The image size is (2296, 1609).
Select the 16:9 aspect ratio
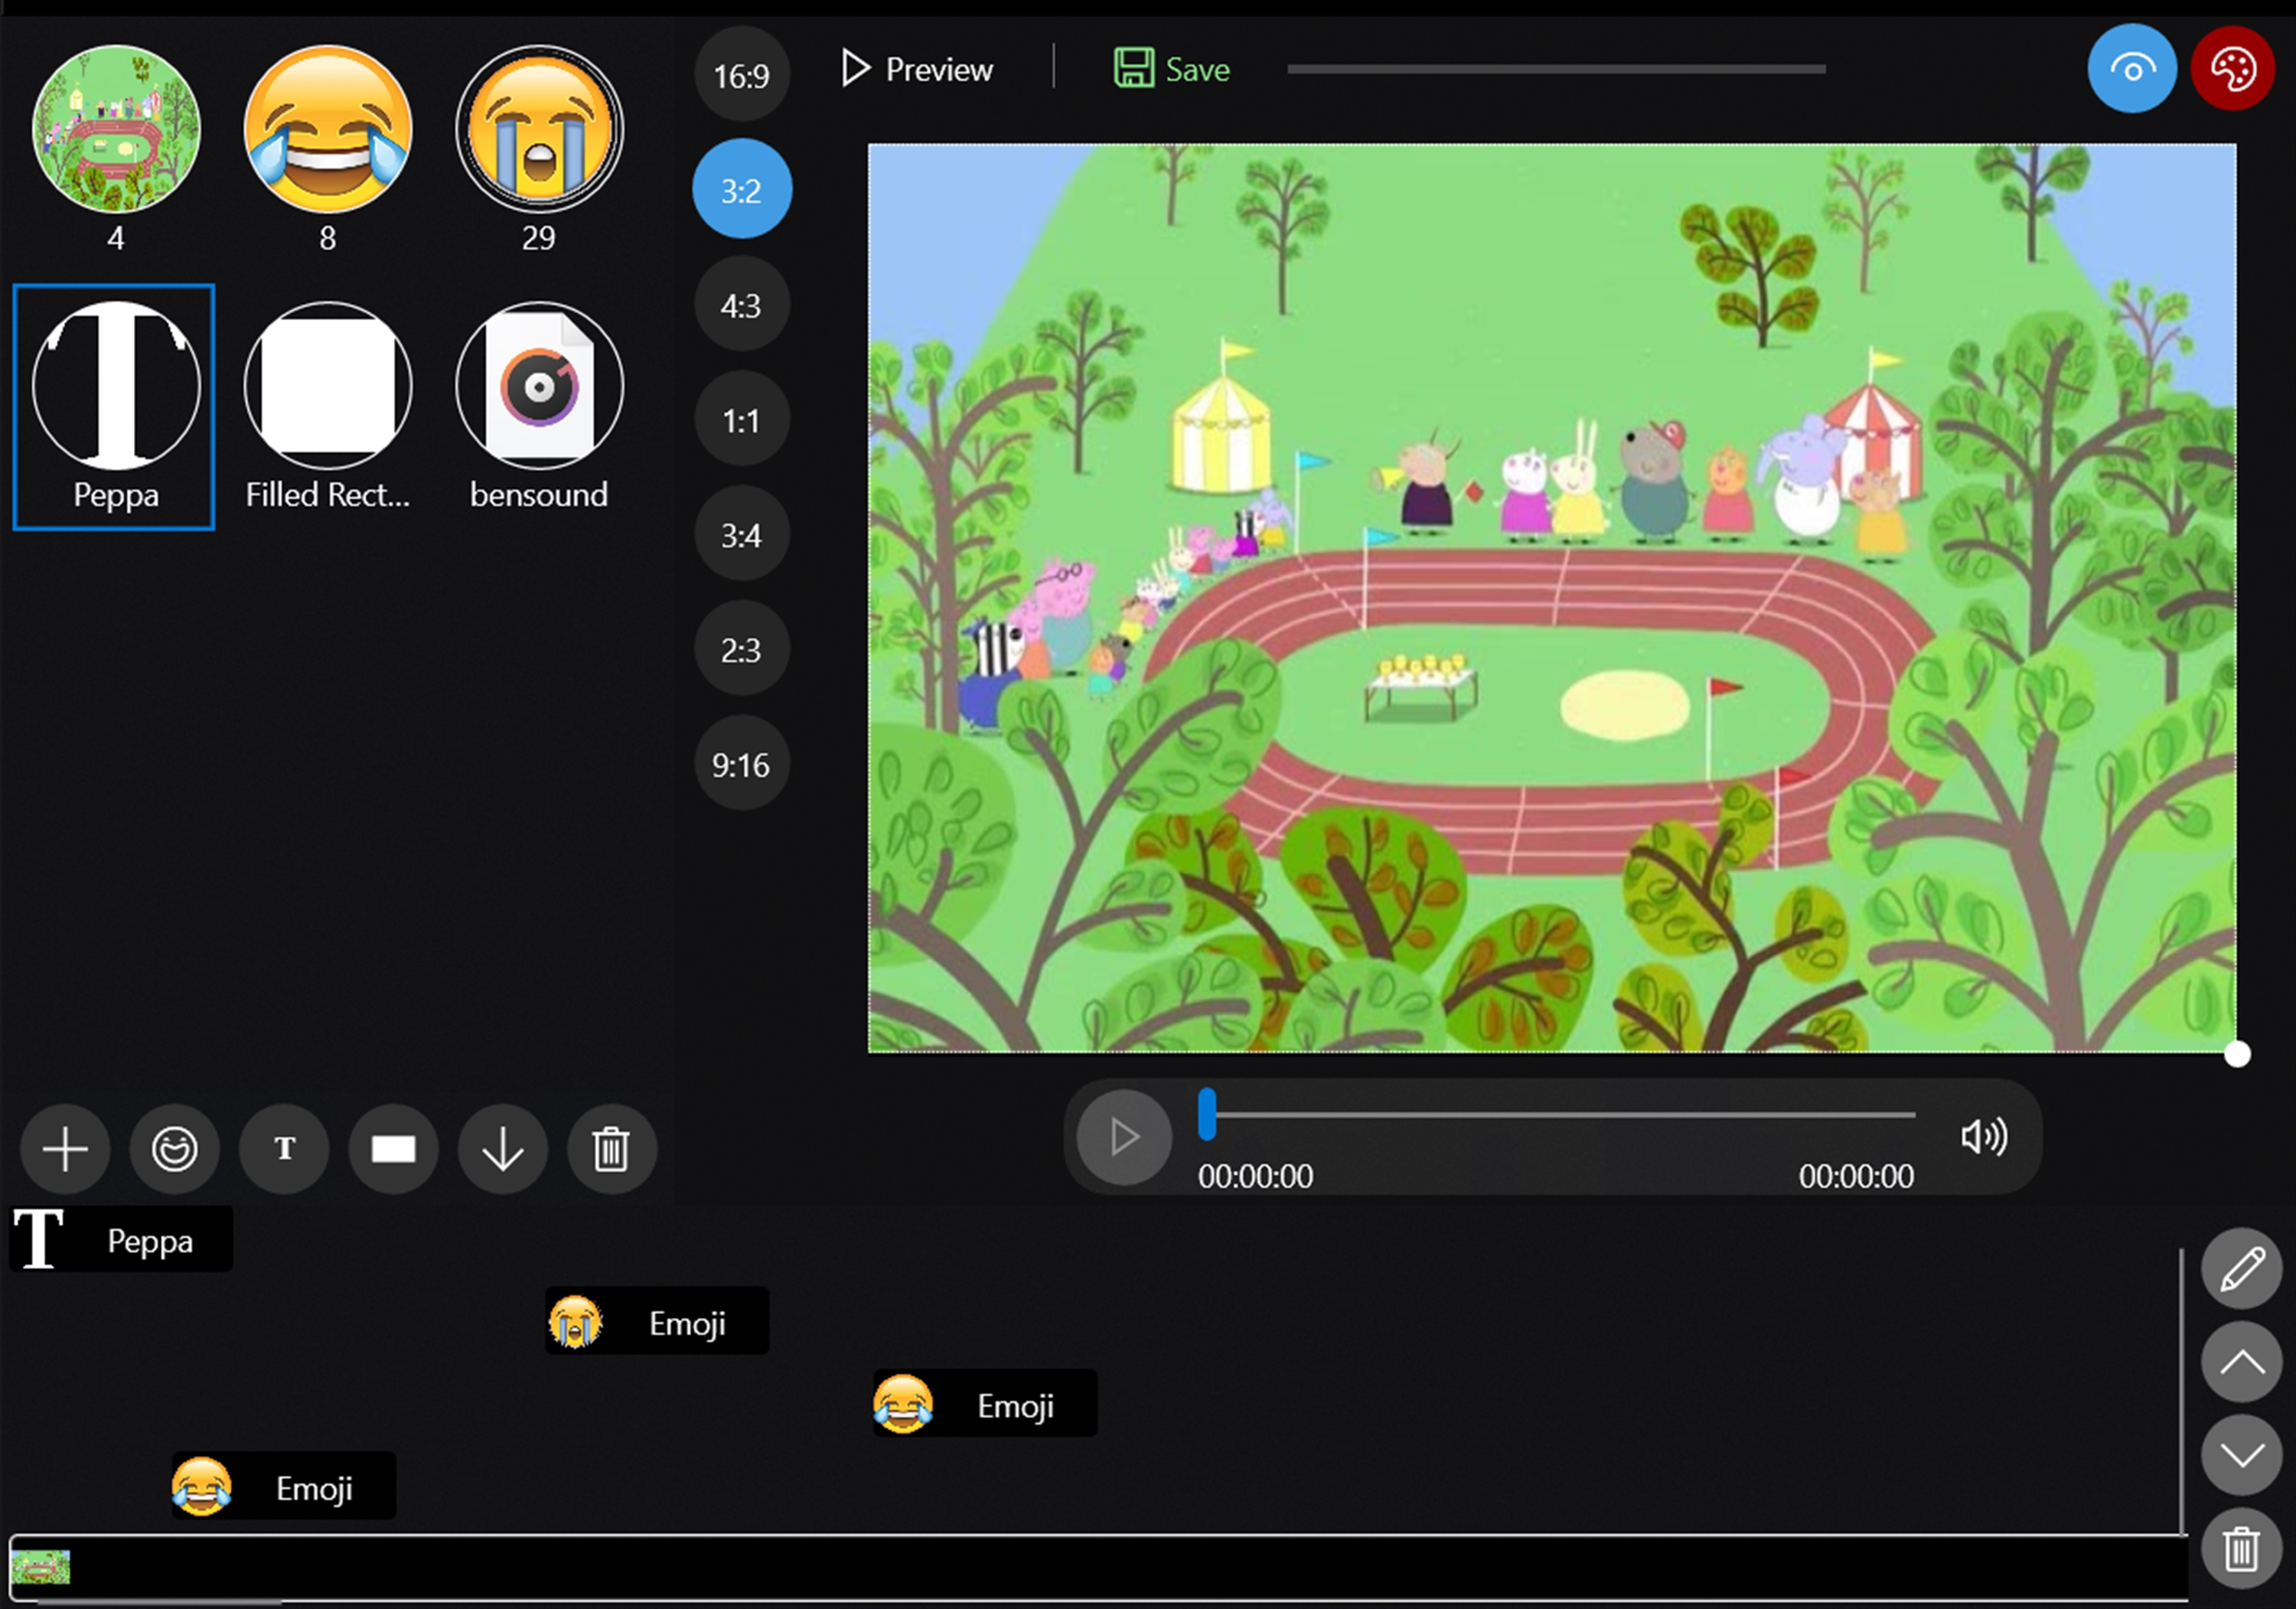point(741,75)
